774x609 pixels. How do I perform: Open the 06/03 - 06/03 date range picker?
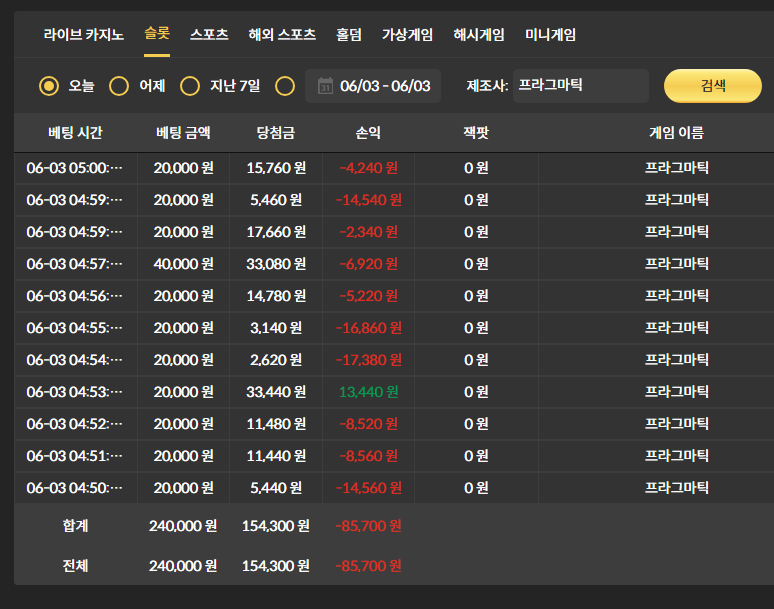pos(373,86)
